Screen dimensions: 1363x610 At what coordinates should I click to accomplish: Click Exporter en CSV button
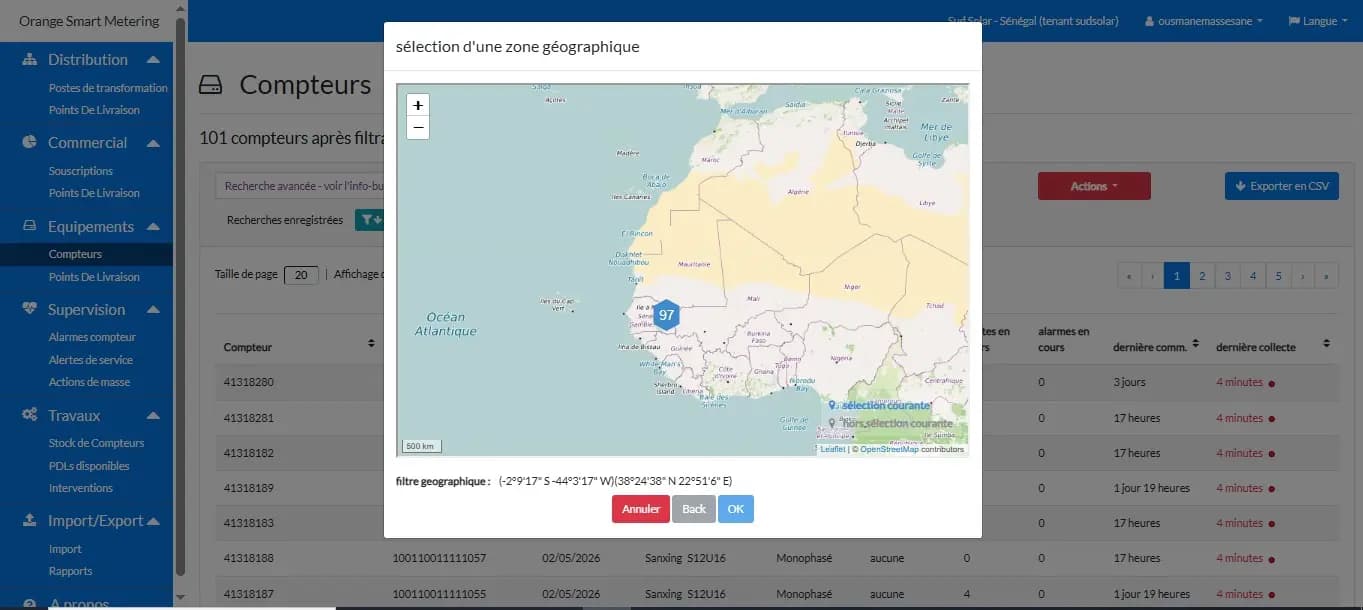click(1282, 186)
